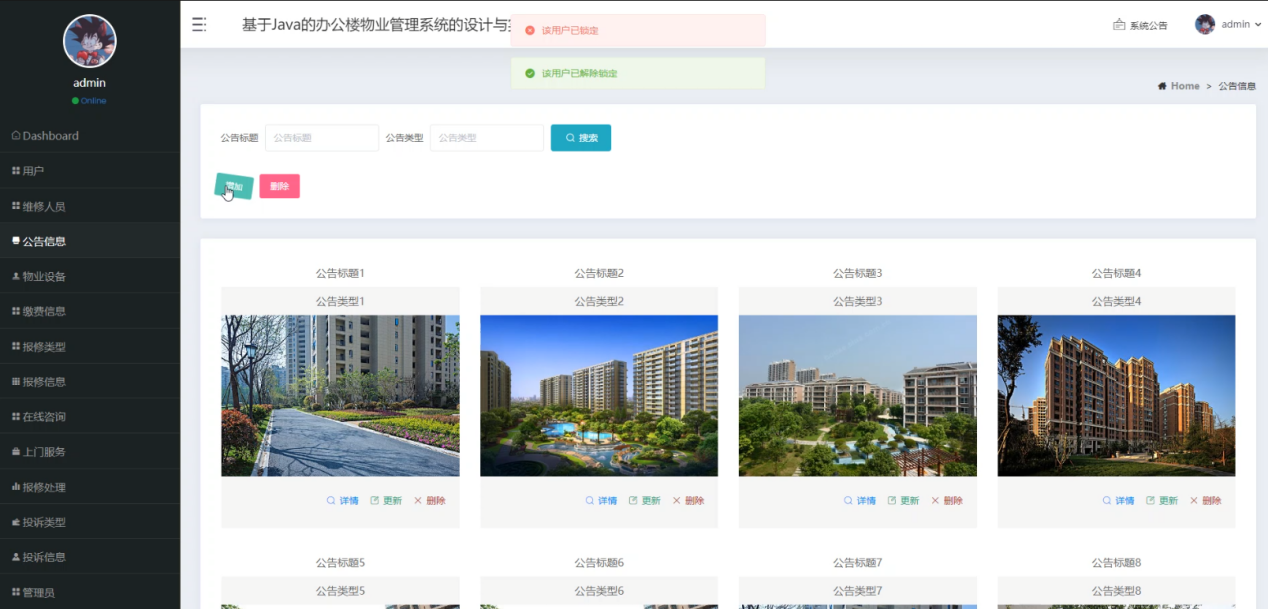1268x609 pixels.
Task: Open 报修类型 in the sidebar
Action: [x=90, y=347]
